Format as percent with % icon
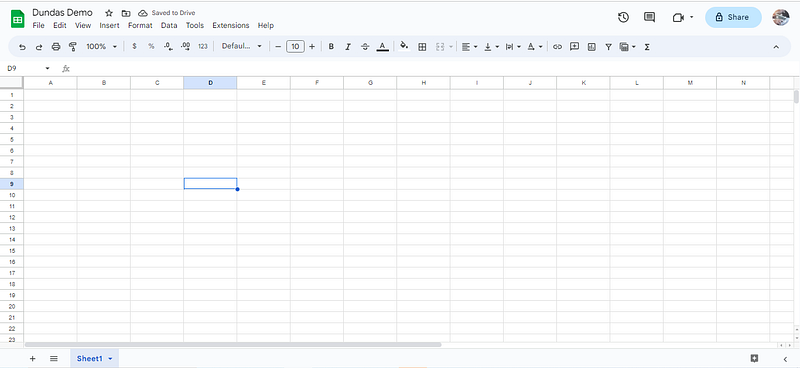Viewport: 800px width, 368px height. click(x=151, y=46)
